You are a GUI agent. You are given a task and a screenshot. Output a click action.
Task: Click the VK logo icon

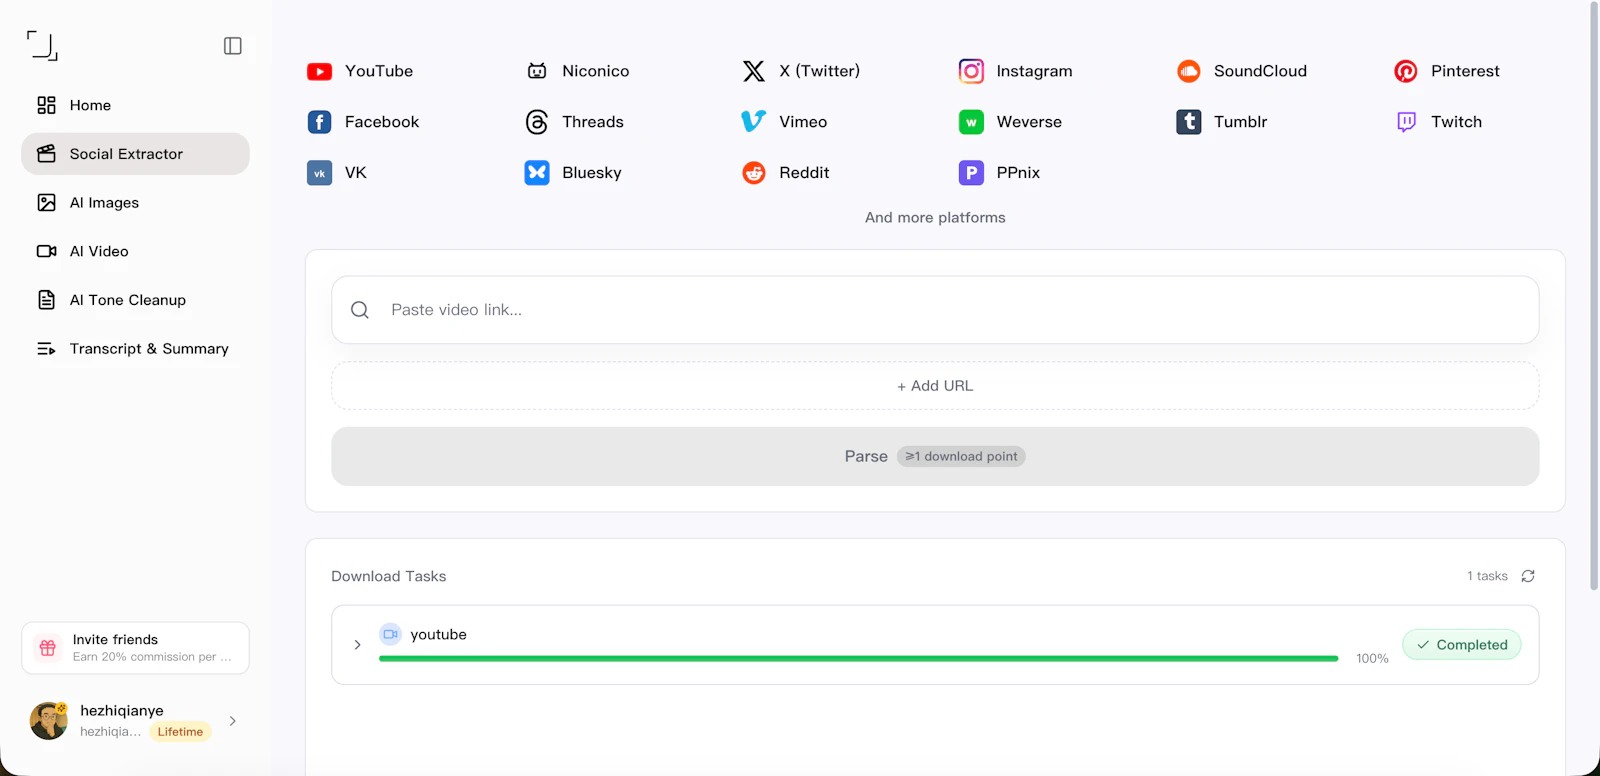click(320, 173)
